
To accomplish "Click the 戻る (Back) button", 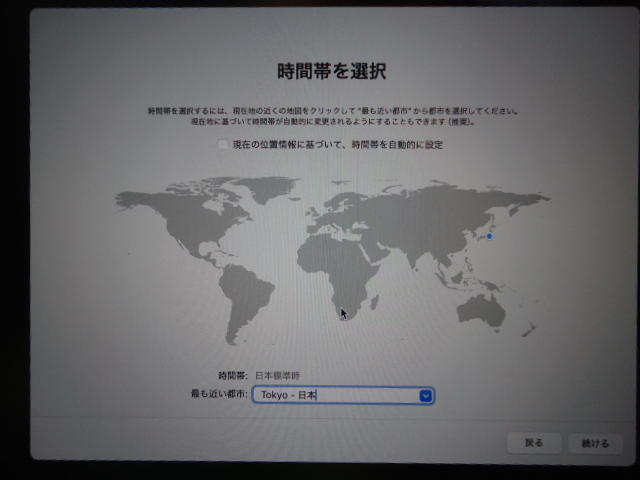I will point(534,443).
